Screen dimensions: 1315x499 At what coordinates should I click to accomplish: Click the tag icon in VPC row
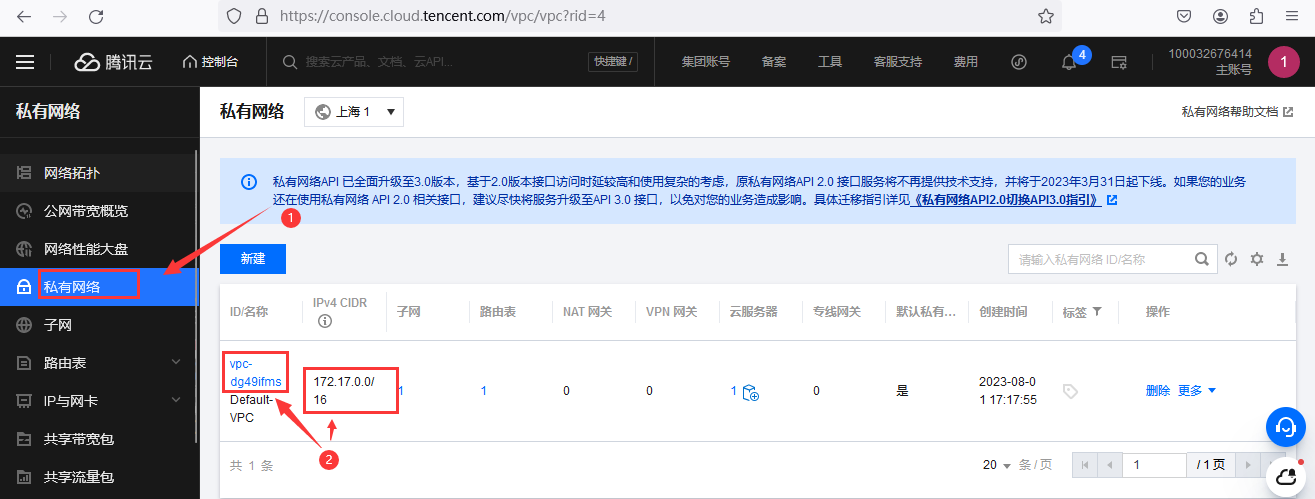(x=1070, y=391)
